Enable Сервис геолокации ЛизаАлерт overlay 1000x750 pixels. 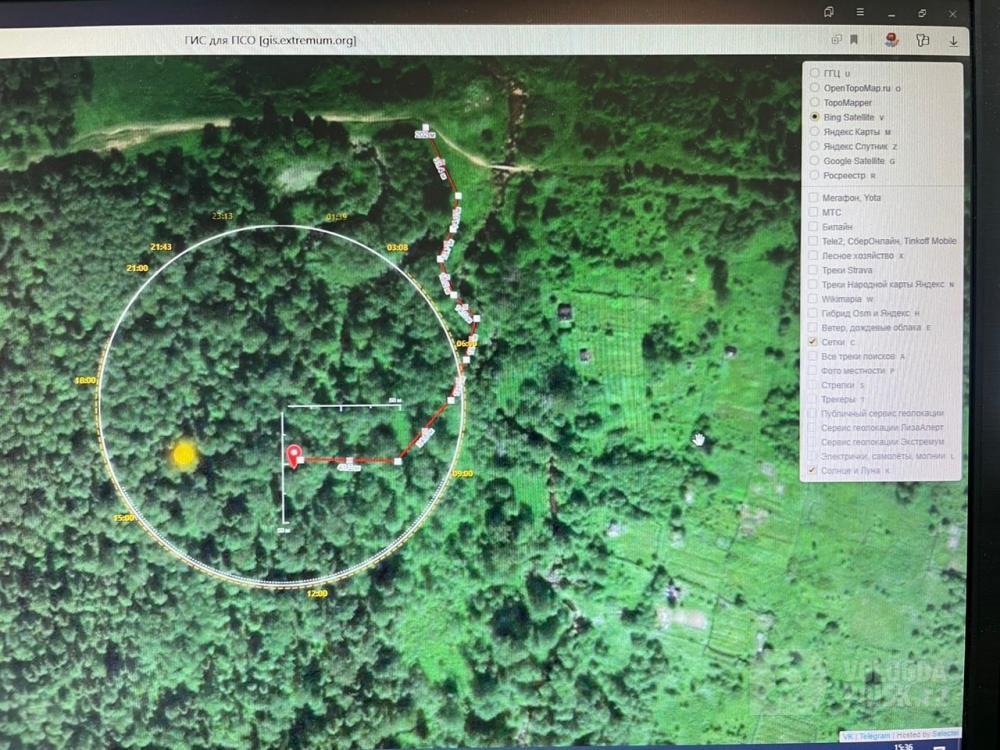pos(812,427)
